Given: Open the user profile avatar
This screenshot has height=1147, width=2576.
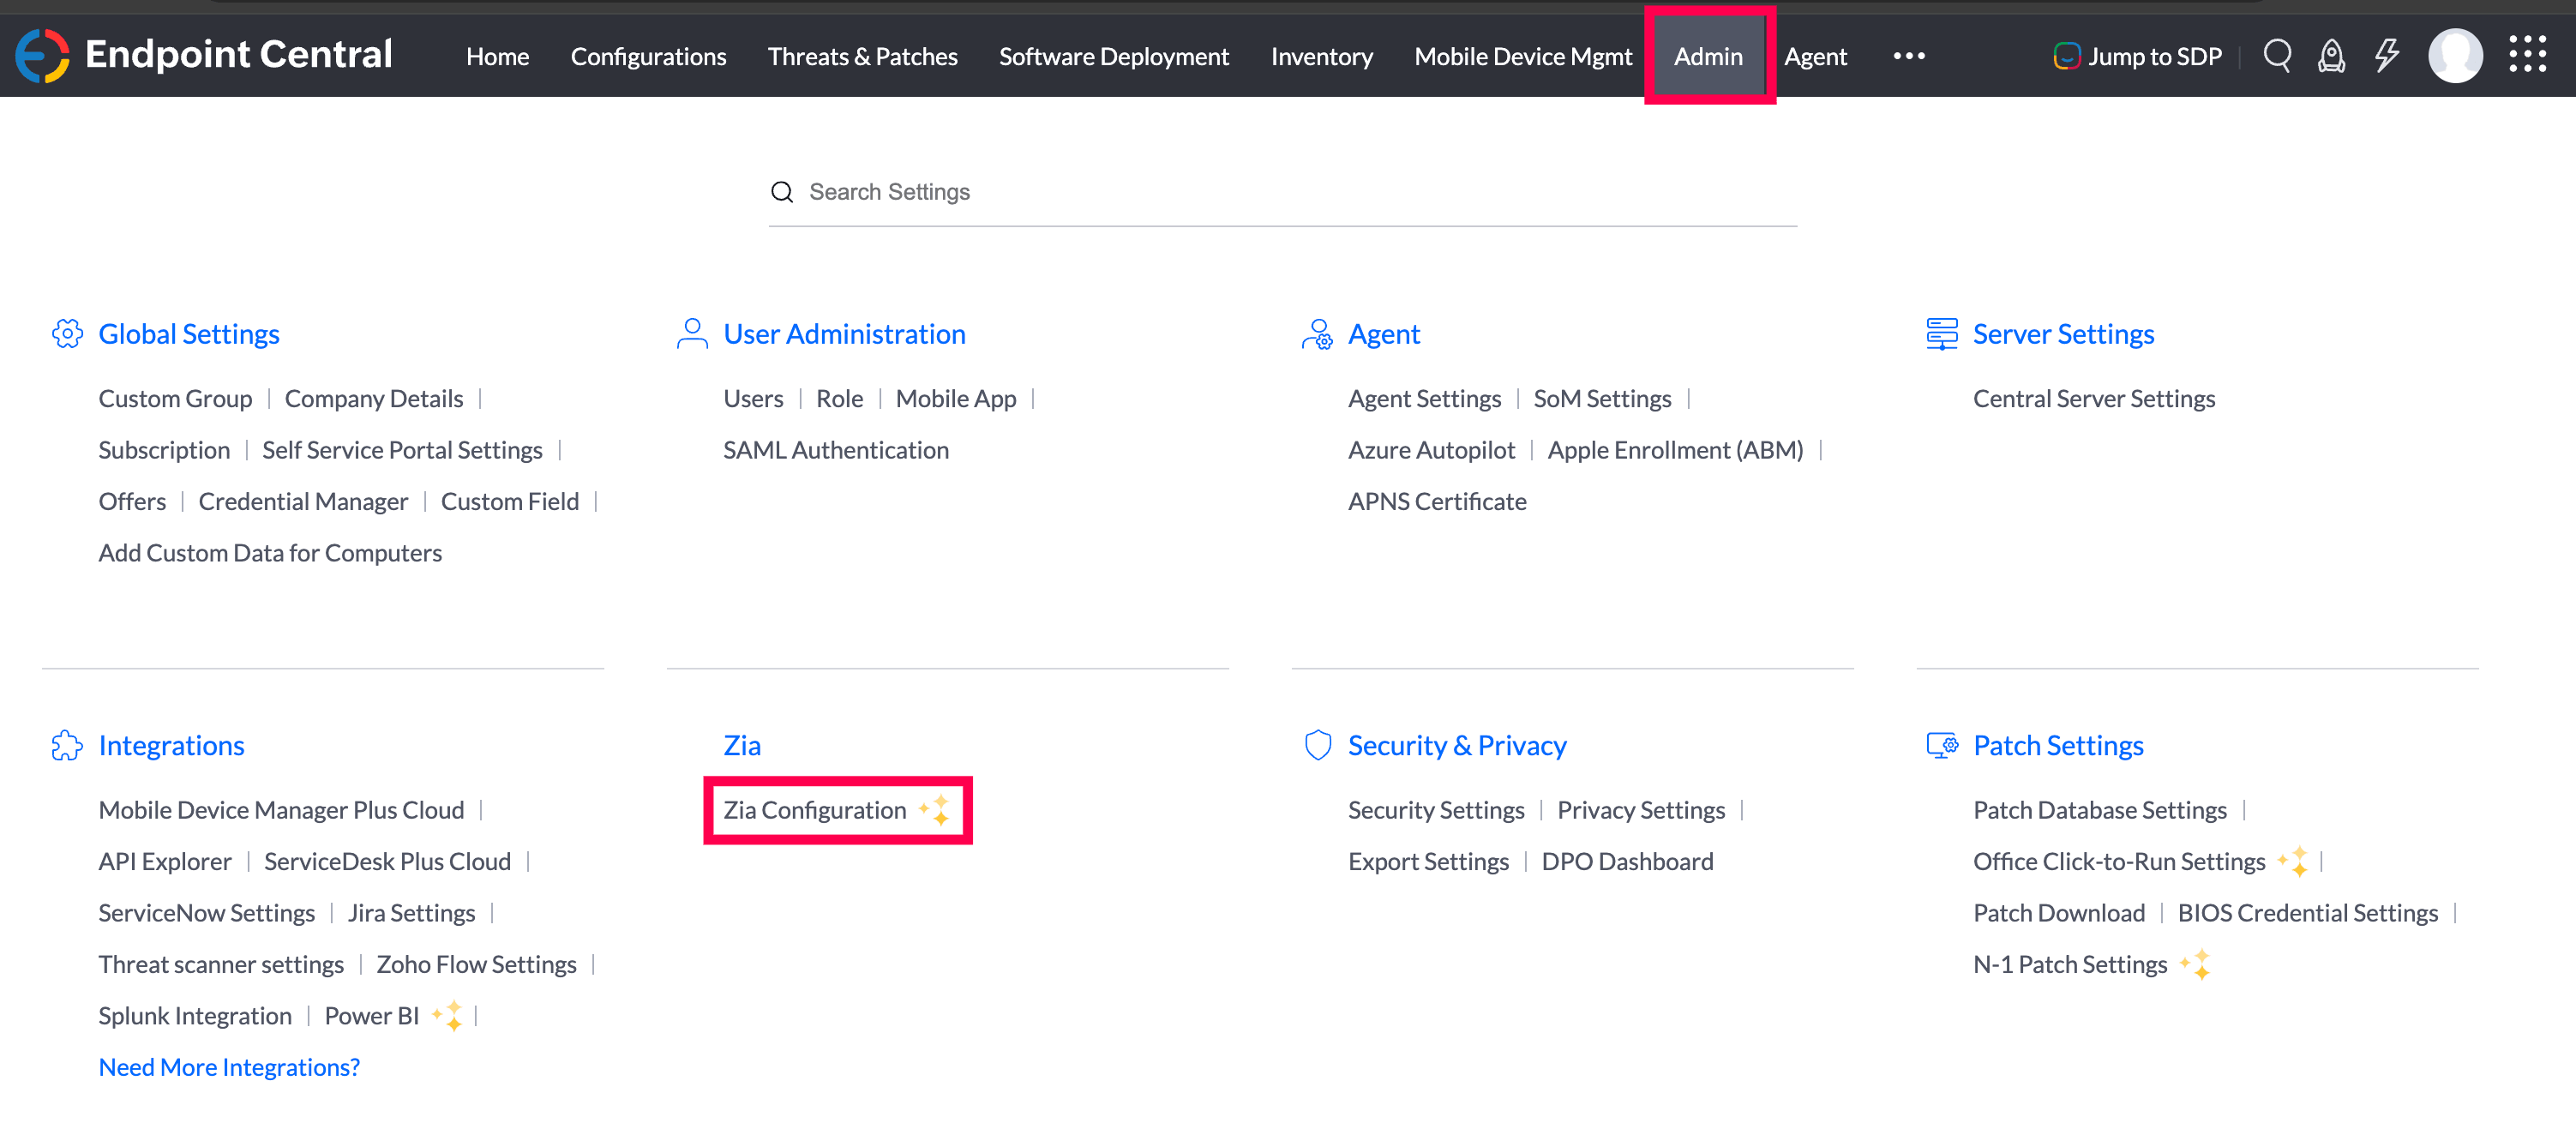Looking at the screenshot, I should (2455, 56).
